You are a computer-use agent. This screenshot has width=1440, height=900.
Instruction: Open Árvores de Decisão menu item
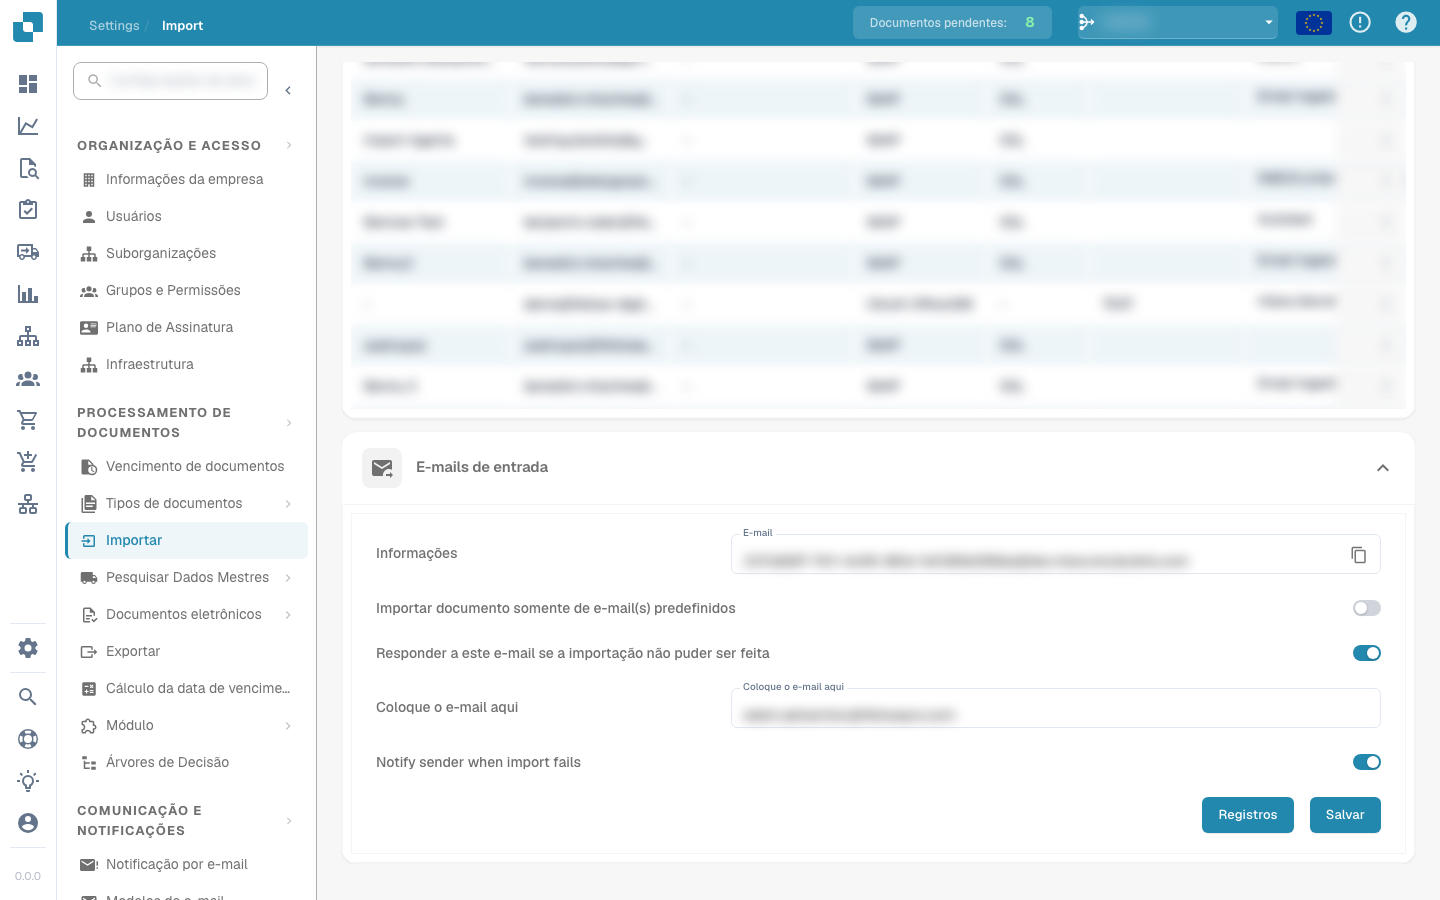click(x=186, y=763)
